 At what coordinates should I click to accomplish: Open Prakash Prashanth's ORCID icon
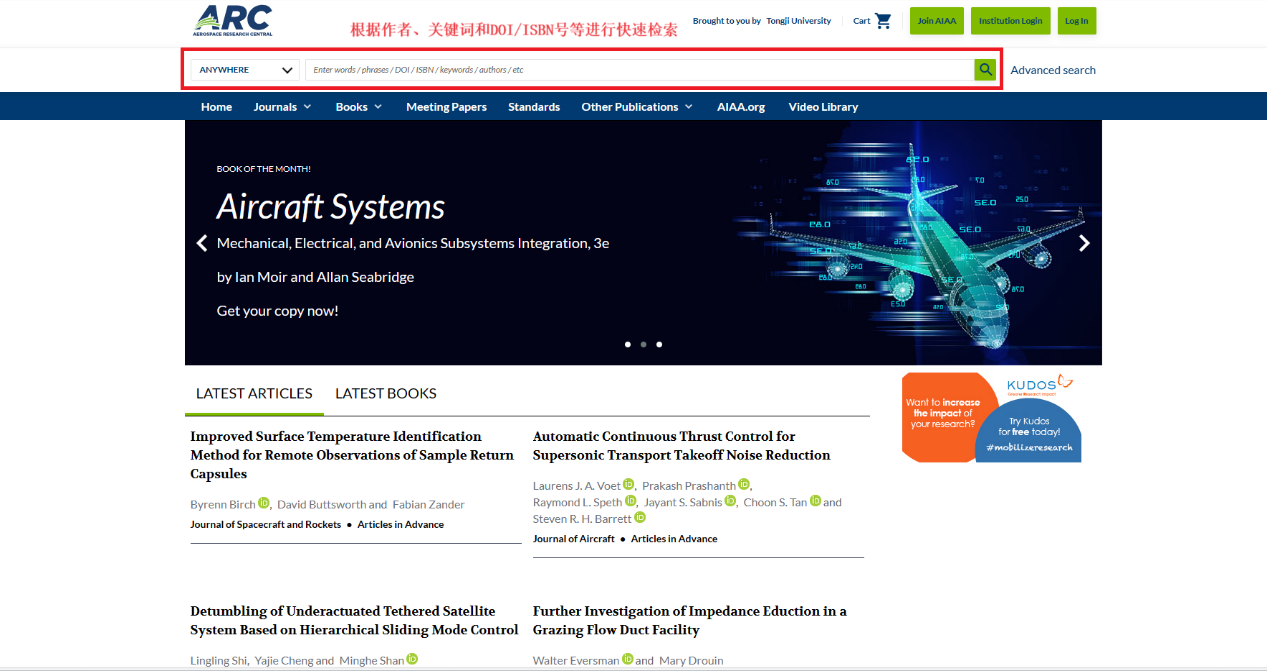[744, 485]
